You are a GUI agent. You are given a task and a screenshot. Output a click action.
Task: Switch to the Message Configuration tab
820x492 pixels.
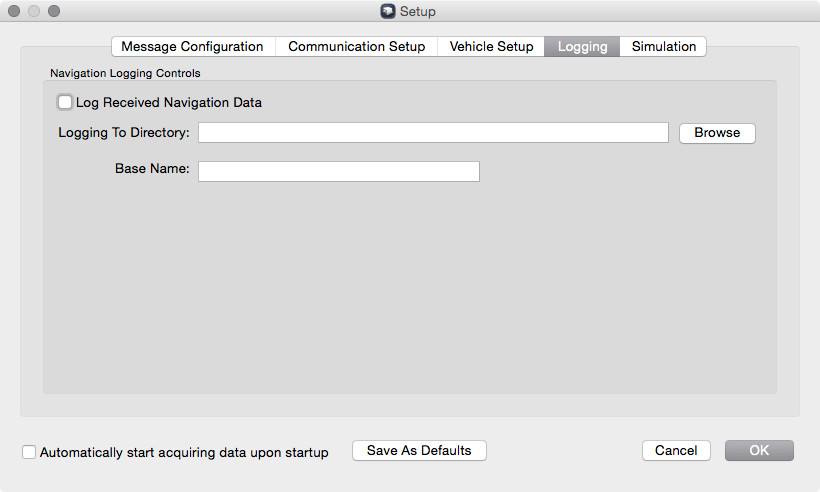coord(192,47)
